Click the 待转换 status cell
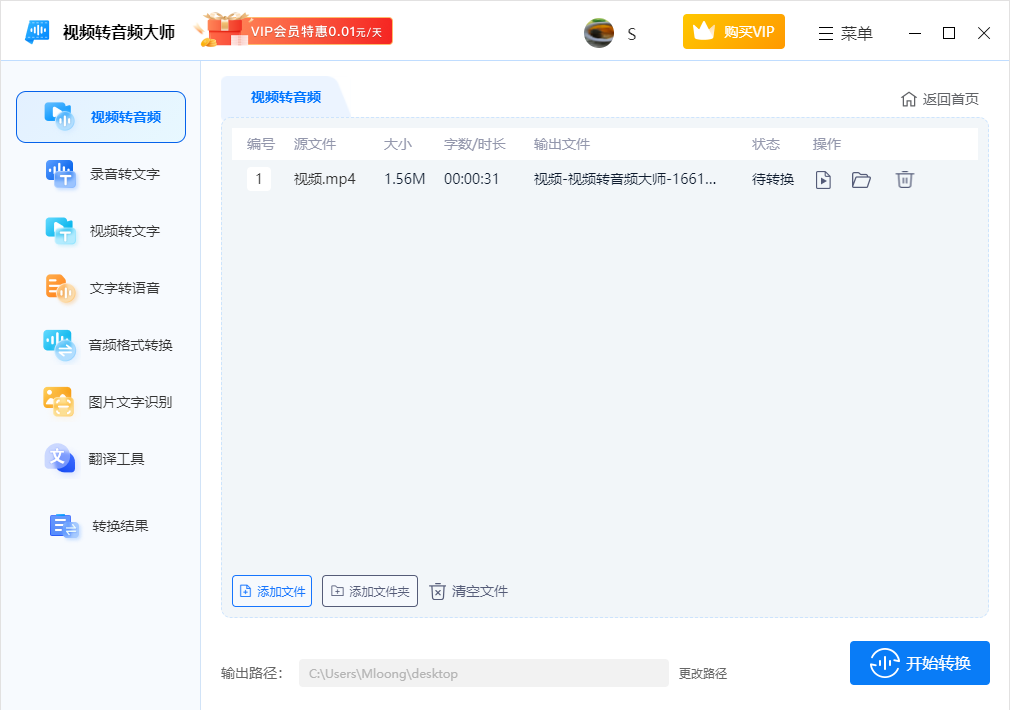The height and width of the screenshot is (710, 1010). coord(773,179)
